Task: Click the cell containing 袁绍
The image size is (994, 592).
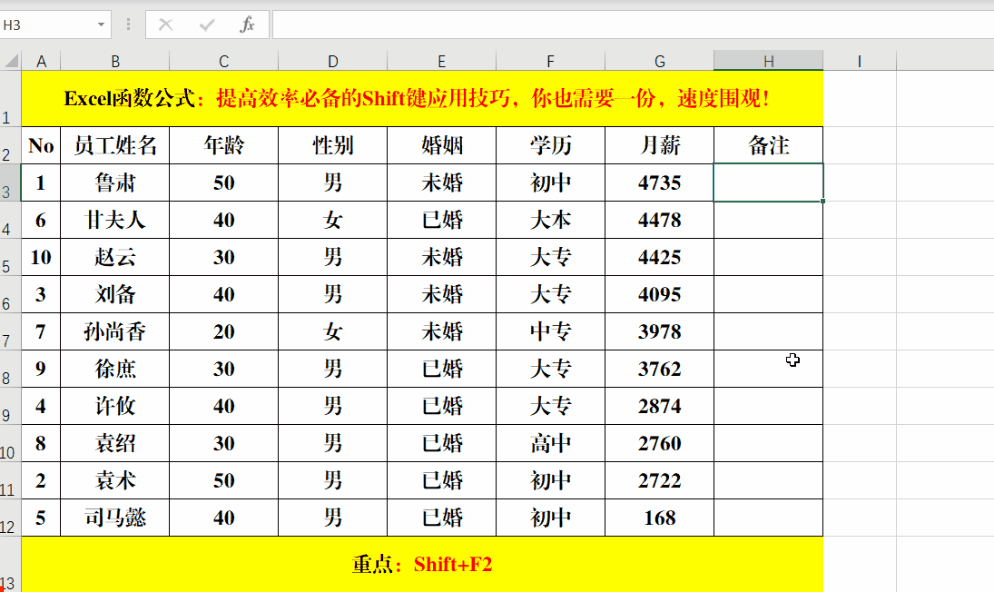Action: [115, 443]
